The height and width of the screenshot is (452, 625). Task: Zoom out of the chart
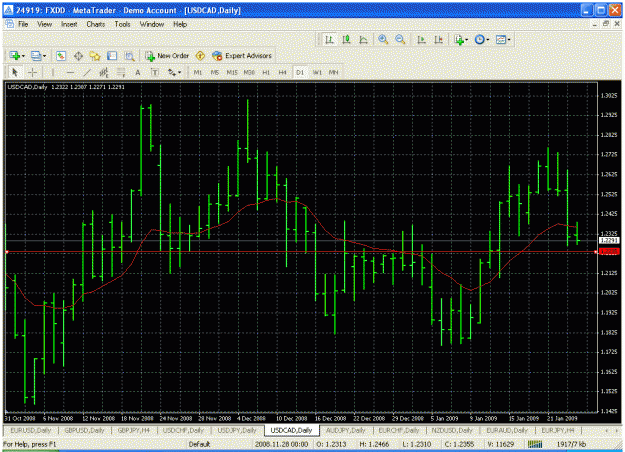coord(400,39)
